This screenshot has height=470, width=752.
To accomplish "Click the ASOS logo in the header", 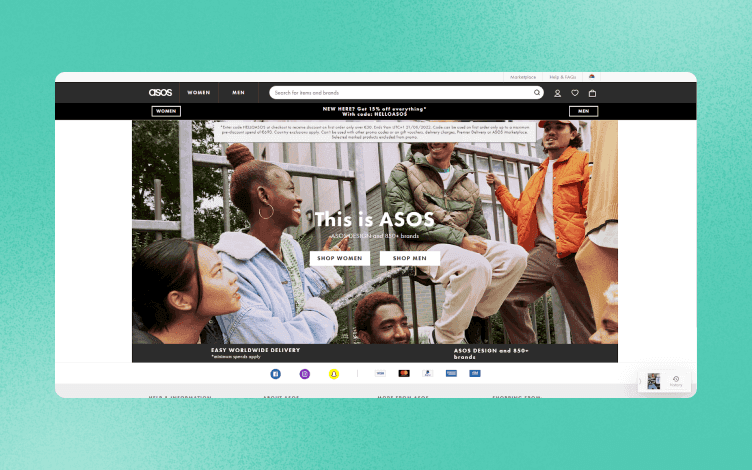I will 160,93.
